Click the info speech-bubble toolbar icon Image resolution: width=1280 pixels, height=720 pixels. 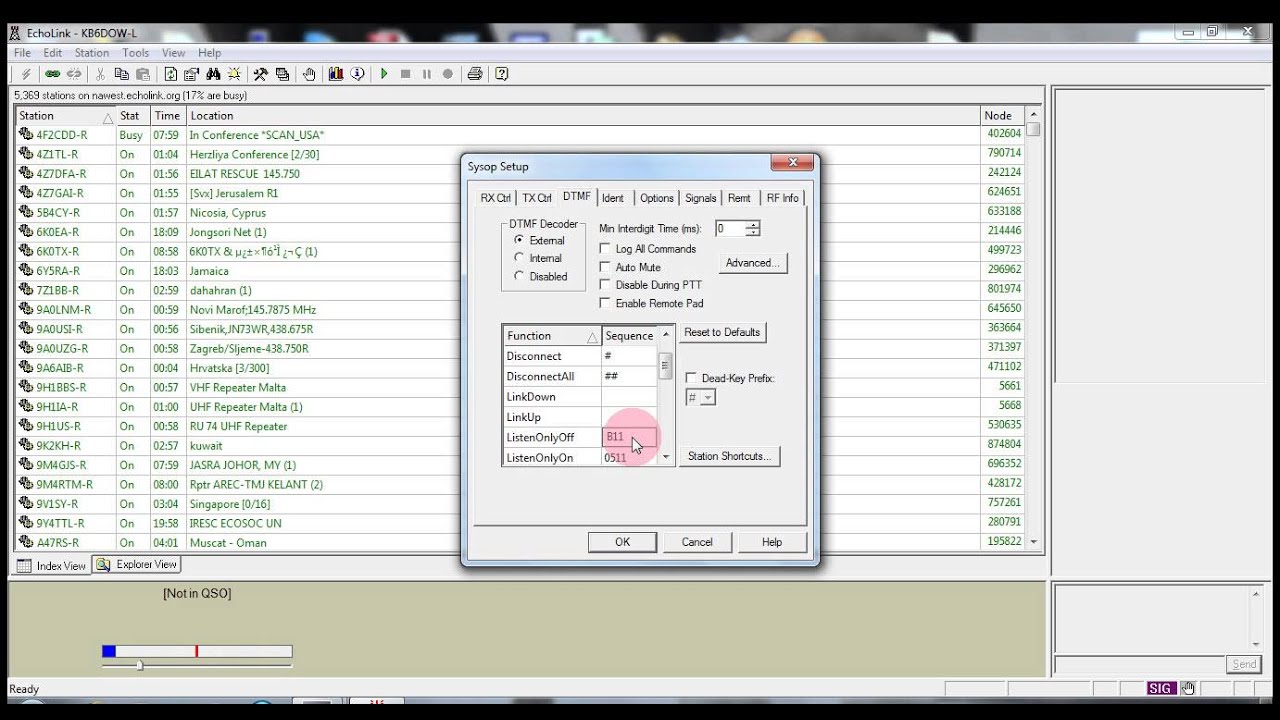pos(357,74)
